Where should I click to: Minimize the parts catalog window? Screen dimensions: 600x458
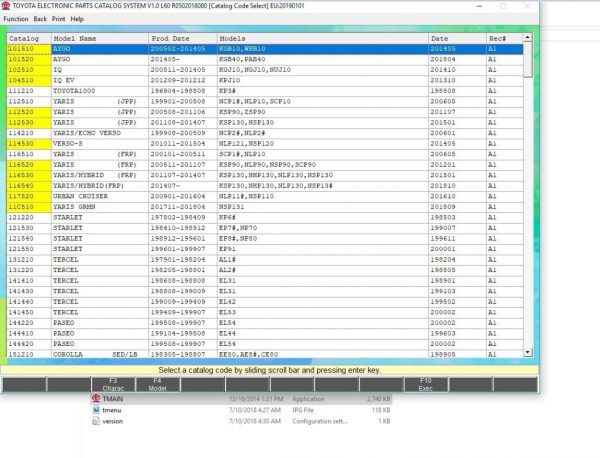pyautogui.click(x=480, y=6)
